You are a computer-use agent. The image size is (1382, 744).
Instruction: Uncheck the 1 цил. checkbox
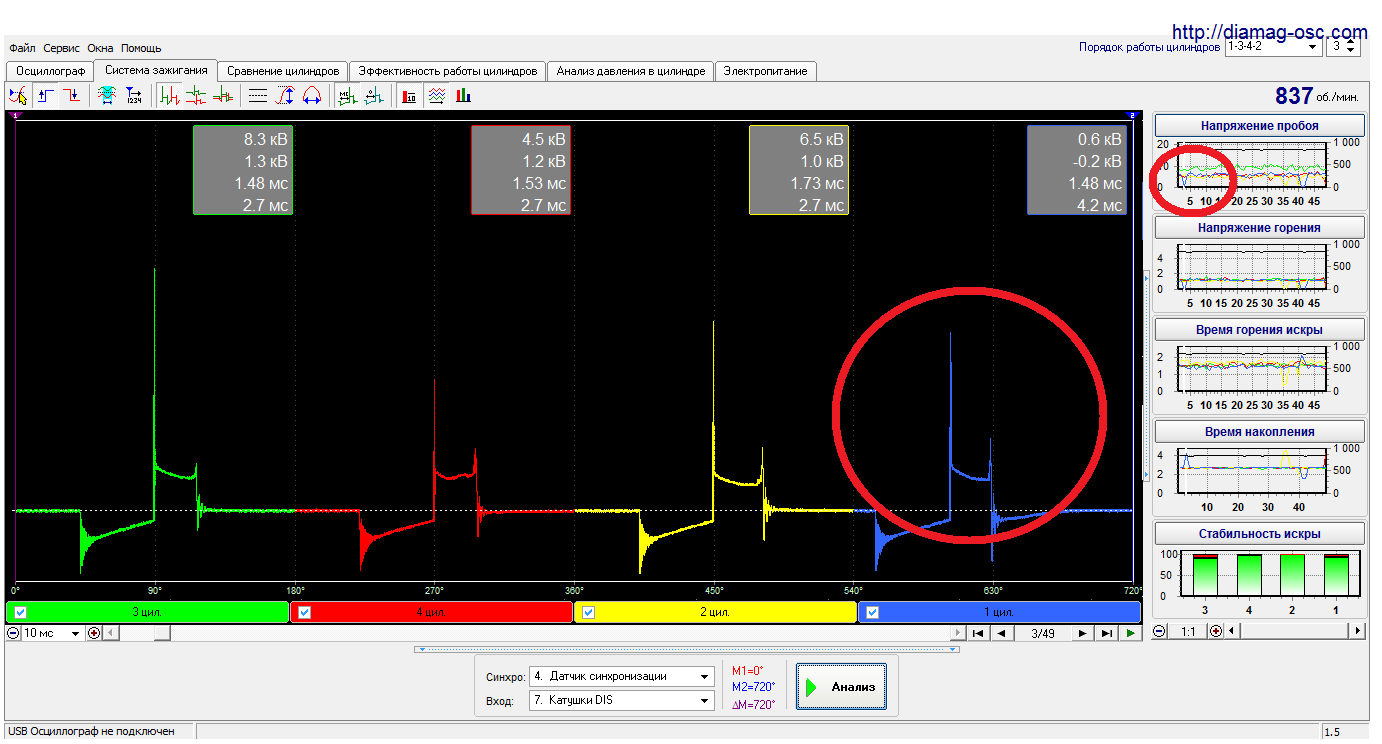873,612
